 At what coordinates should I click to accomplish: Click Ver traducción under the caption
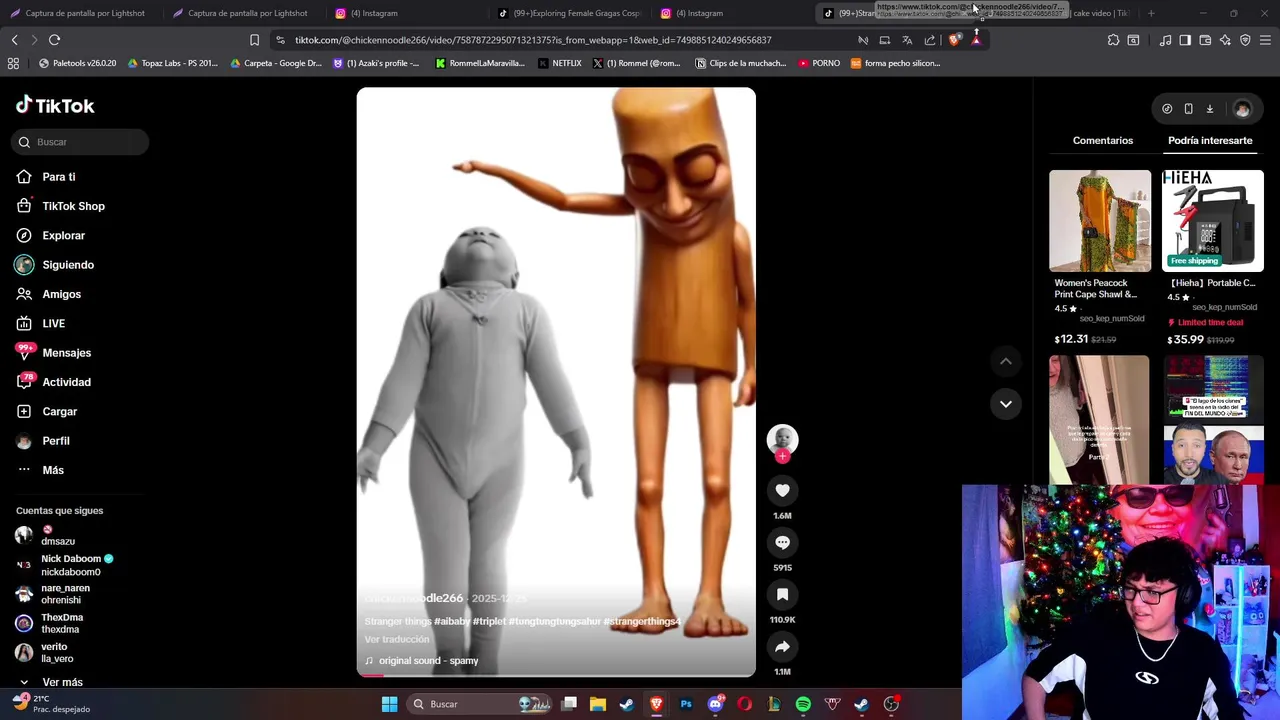(397, 639)
